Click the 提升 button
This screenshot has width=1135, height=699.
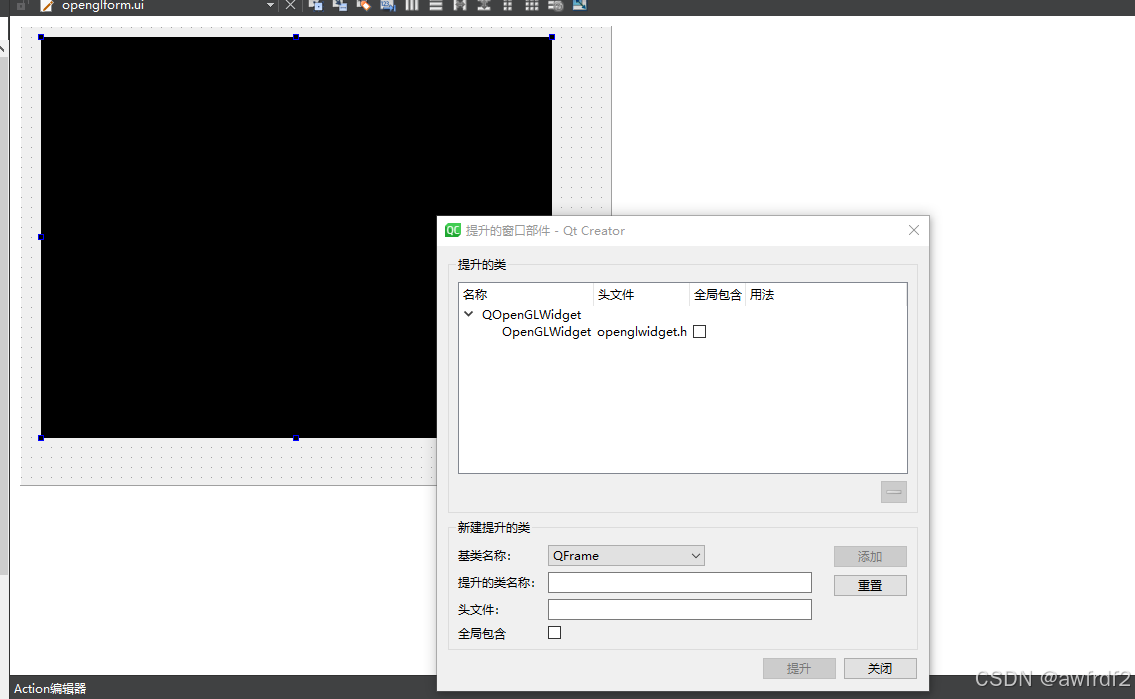click(799, 669)
